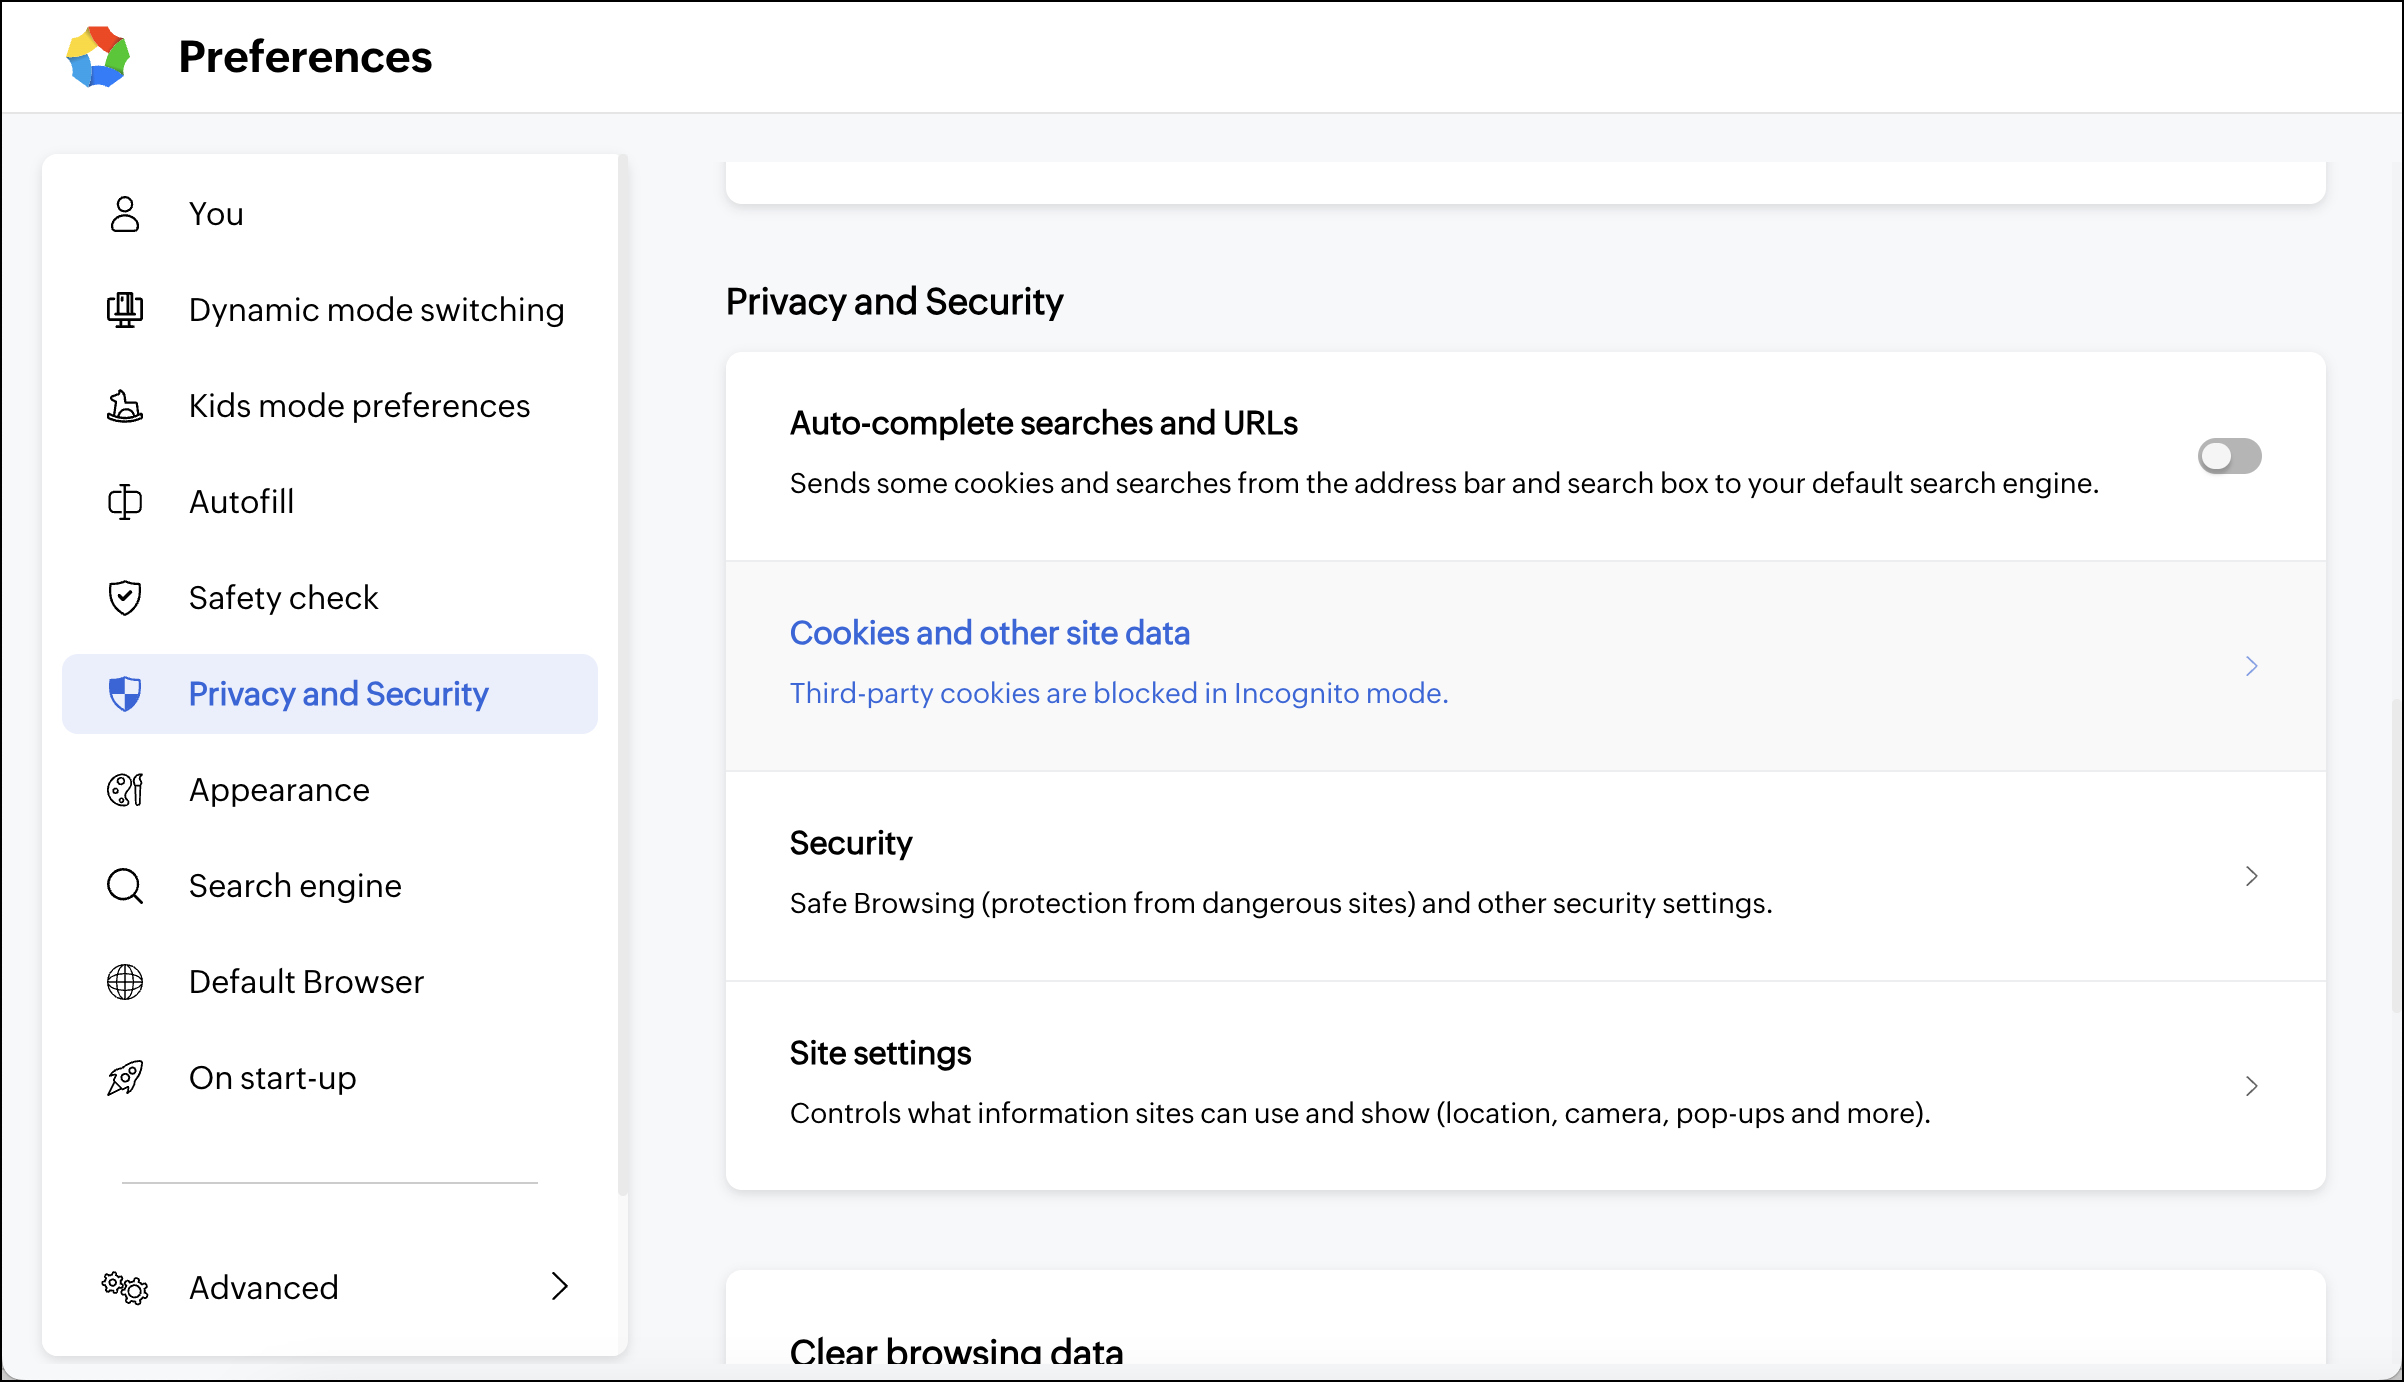The height and width of the screenshot is (1382, 2404).
Task: Click the On start-up rocket icon
Action: click(125, 1078)
